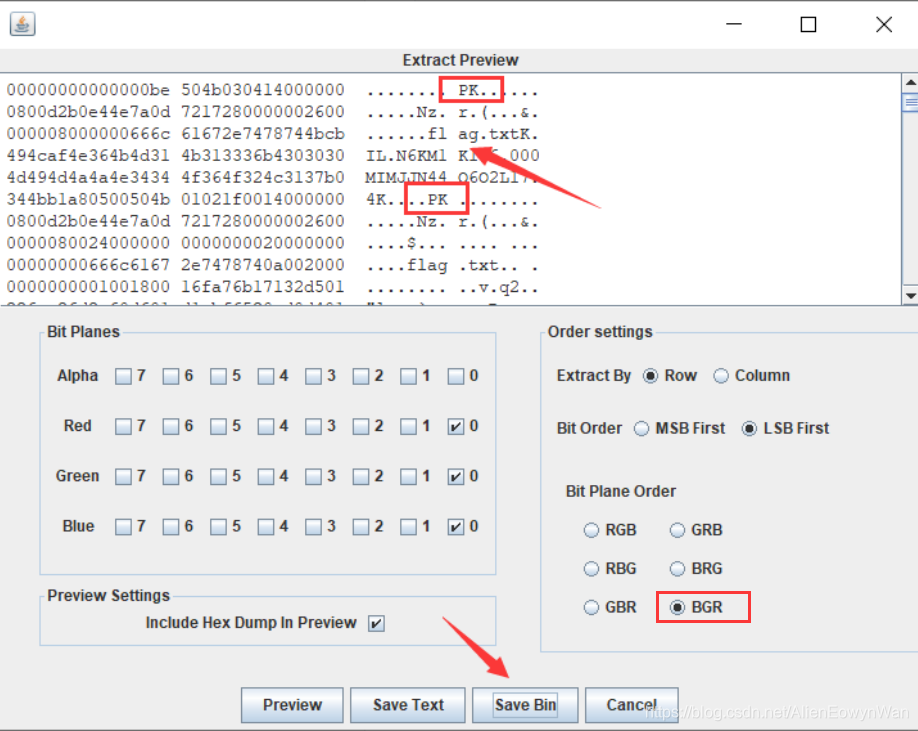Screen dimensions: 918x731
Task: Enable Red bit plane 2
Action: tap(361, 426)
